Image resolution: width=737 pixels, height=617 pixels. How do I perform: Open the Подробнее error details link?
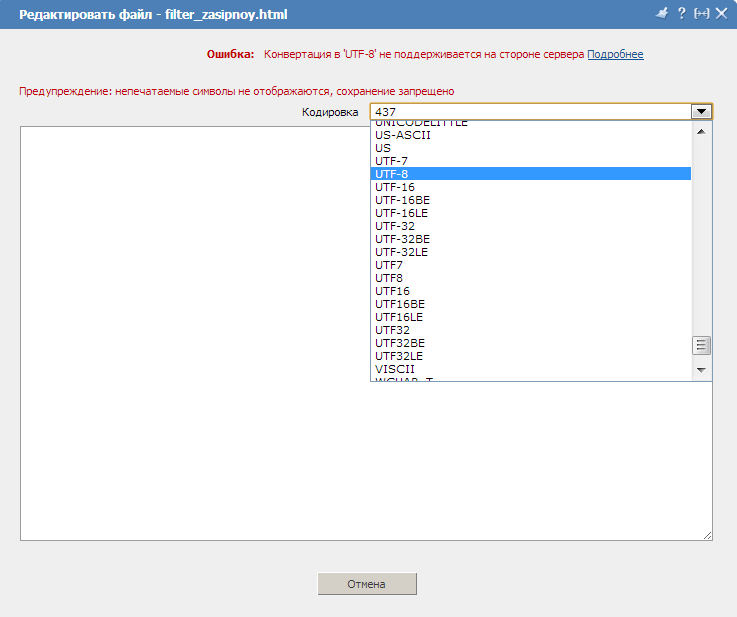pyautogui.click(x=615, y=54)
